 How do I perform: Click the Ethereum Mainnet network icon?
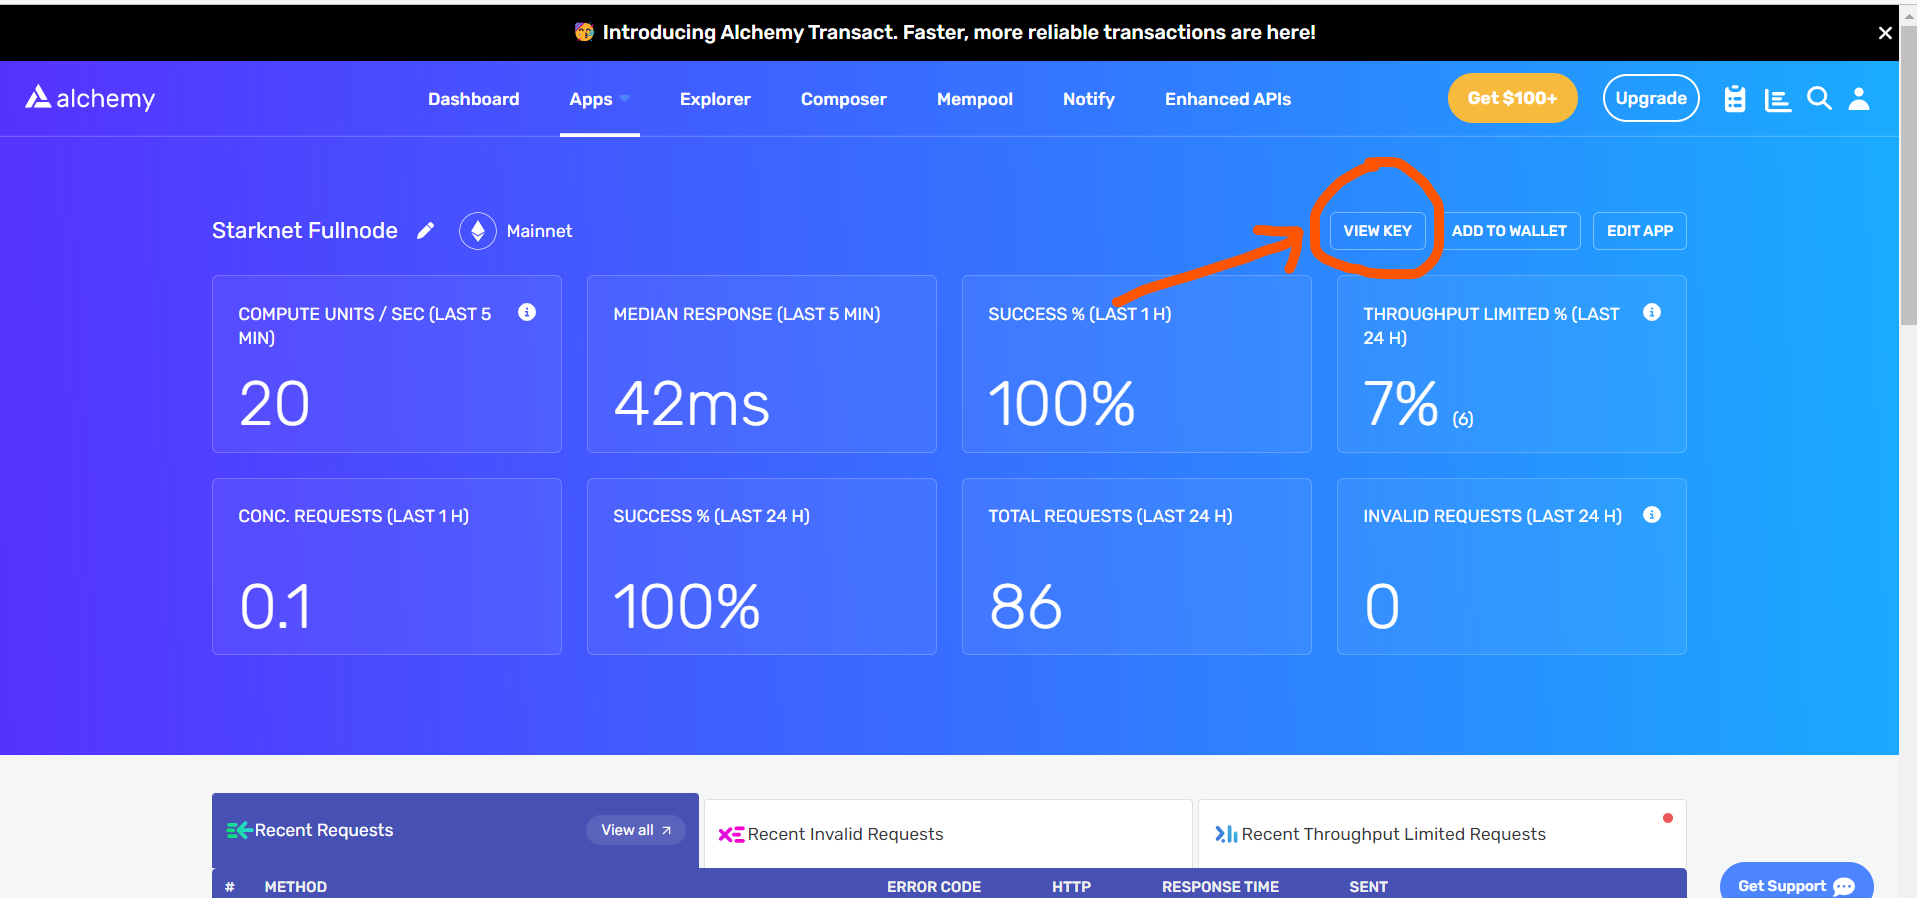coord(478,231)
